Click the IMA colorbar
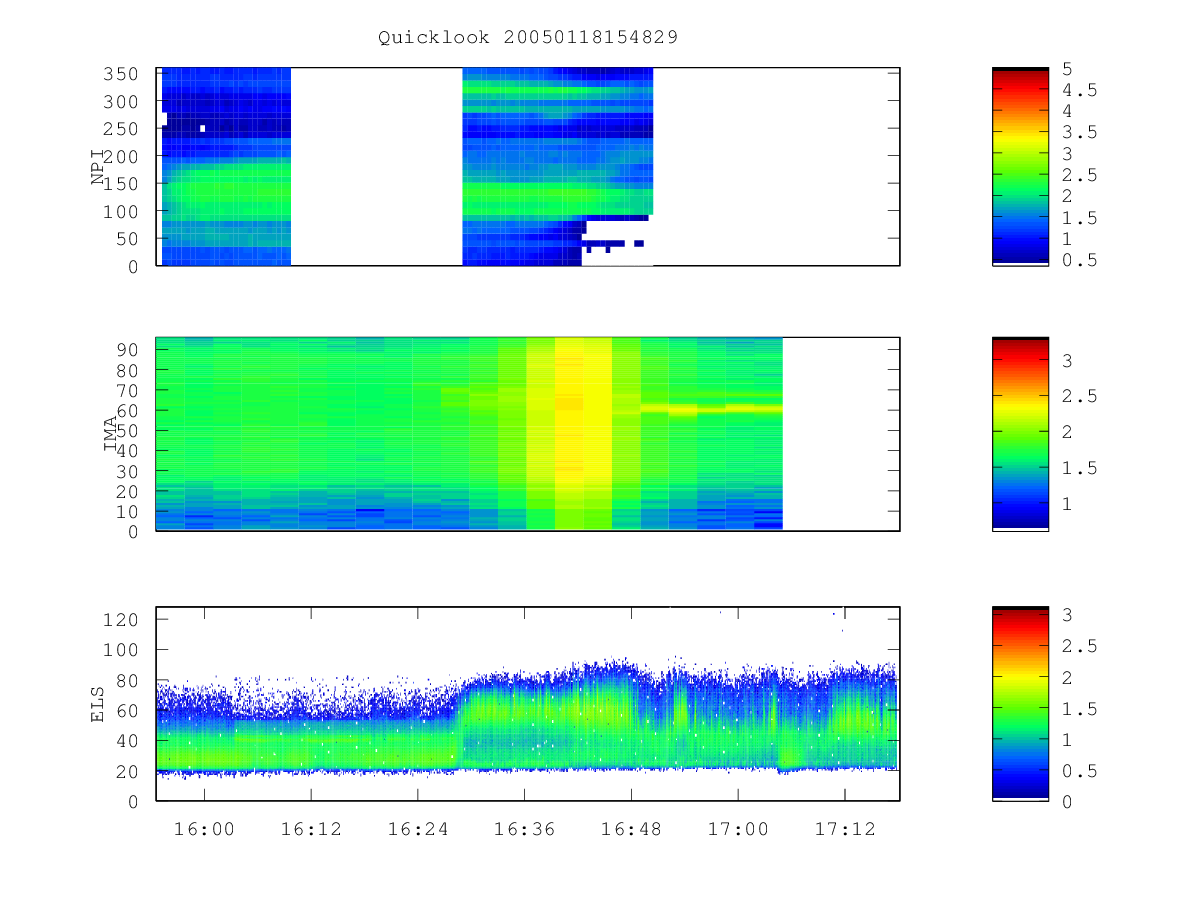Screen dimensions: 1200x900 pos(1020,434)
